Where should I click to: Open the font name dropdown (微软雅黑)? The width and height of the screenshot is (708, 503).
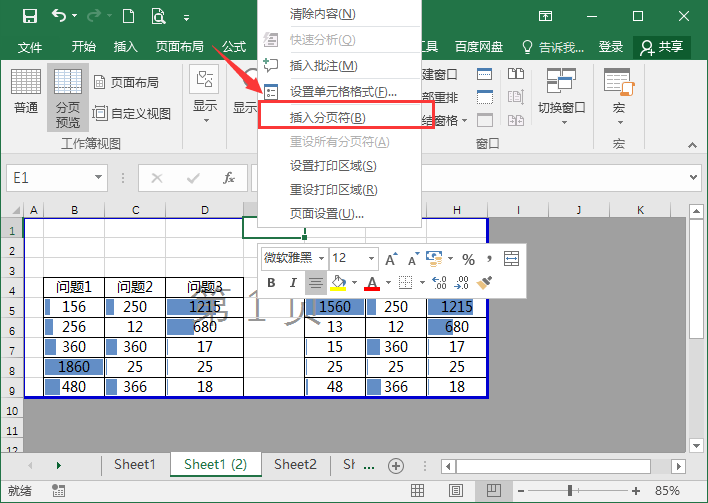[321, 259]
